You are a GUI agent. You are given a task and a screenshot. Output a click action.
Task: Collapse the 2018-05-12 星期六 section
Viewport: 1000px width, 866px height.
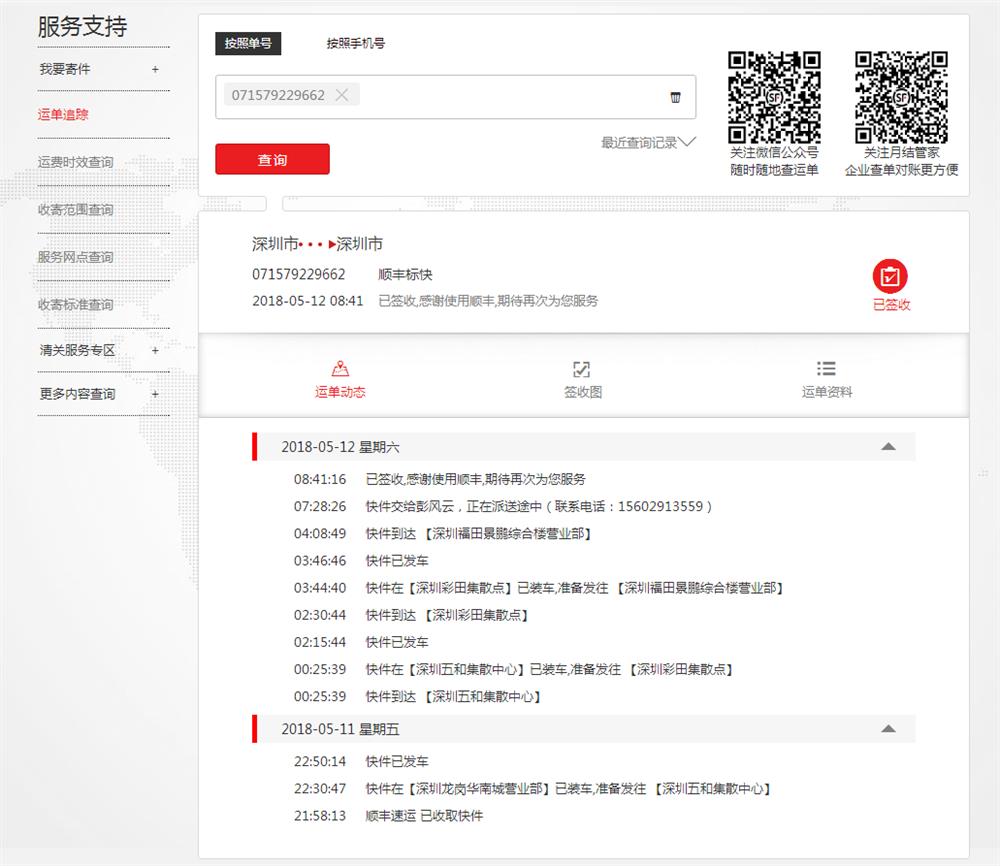(x=888, y=447)
